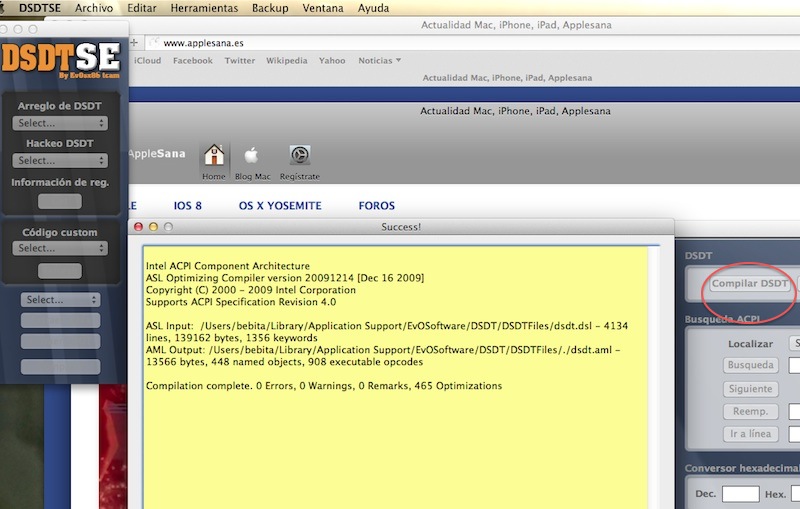Expand the Arreglo de DSDT dropdown
Screen dimensions: 800x509
[x=60, y=123]
